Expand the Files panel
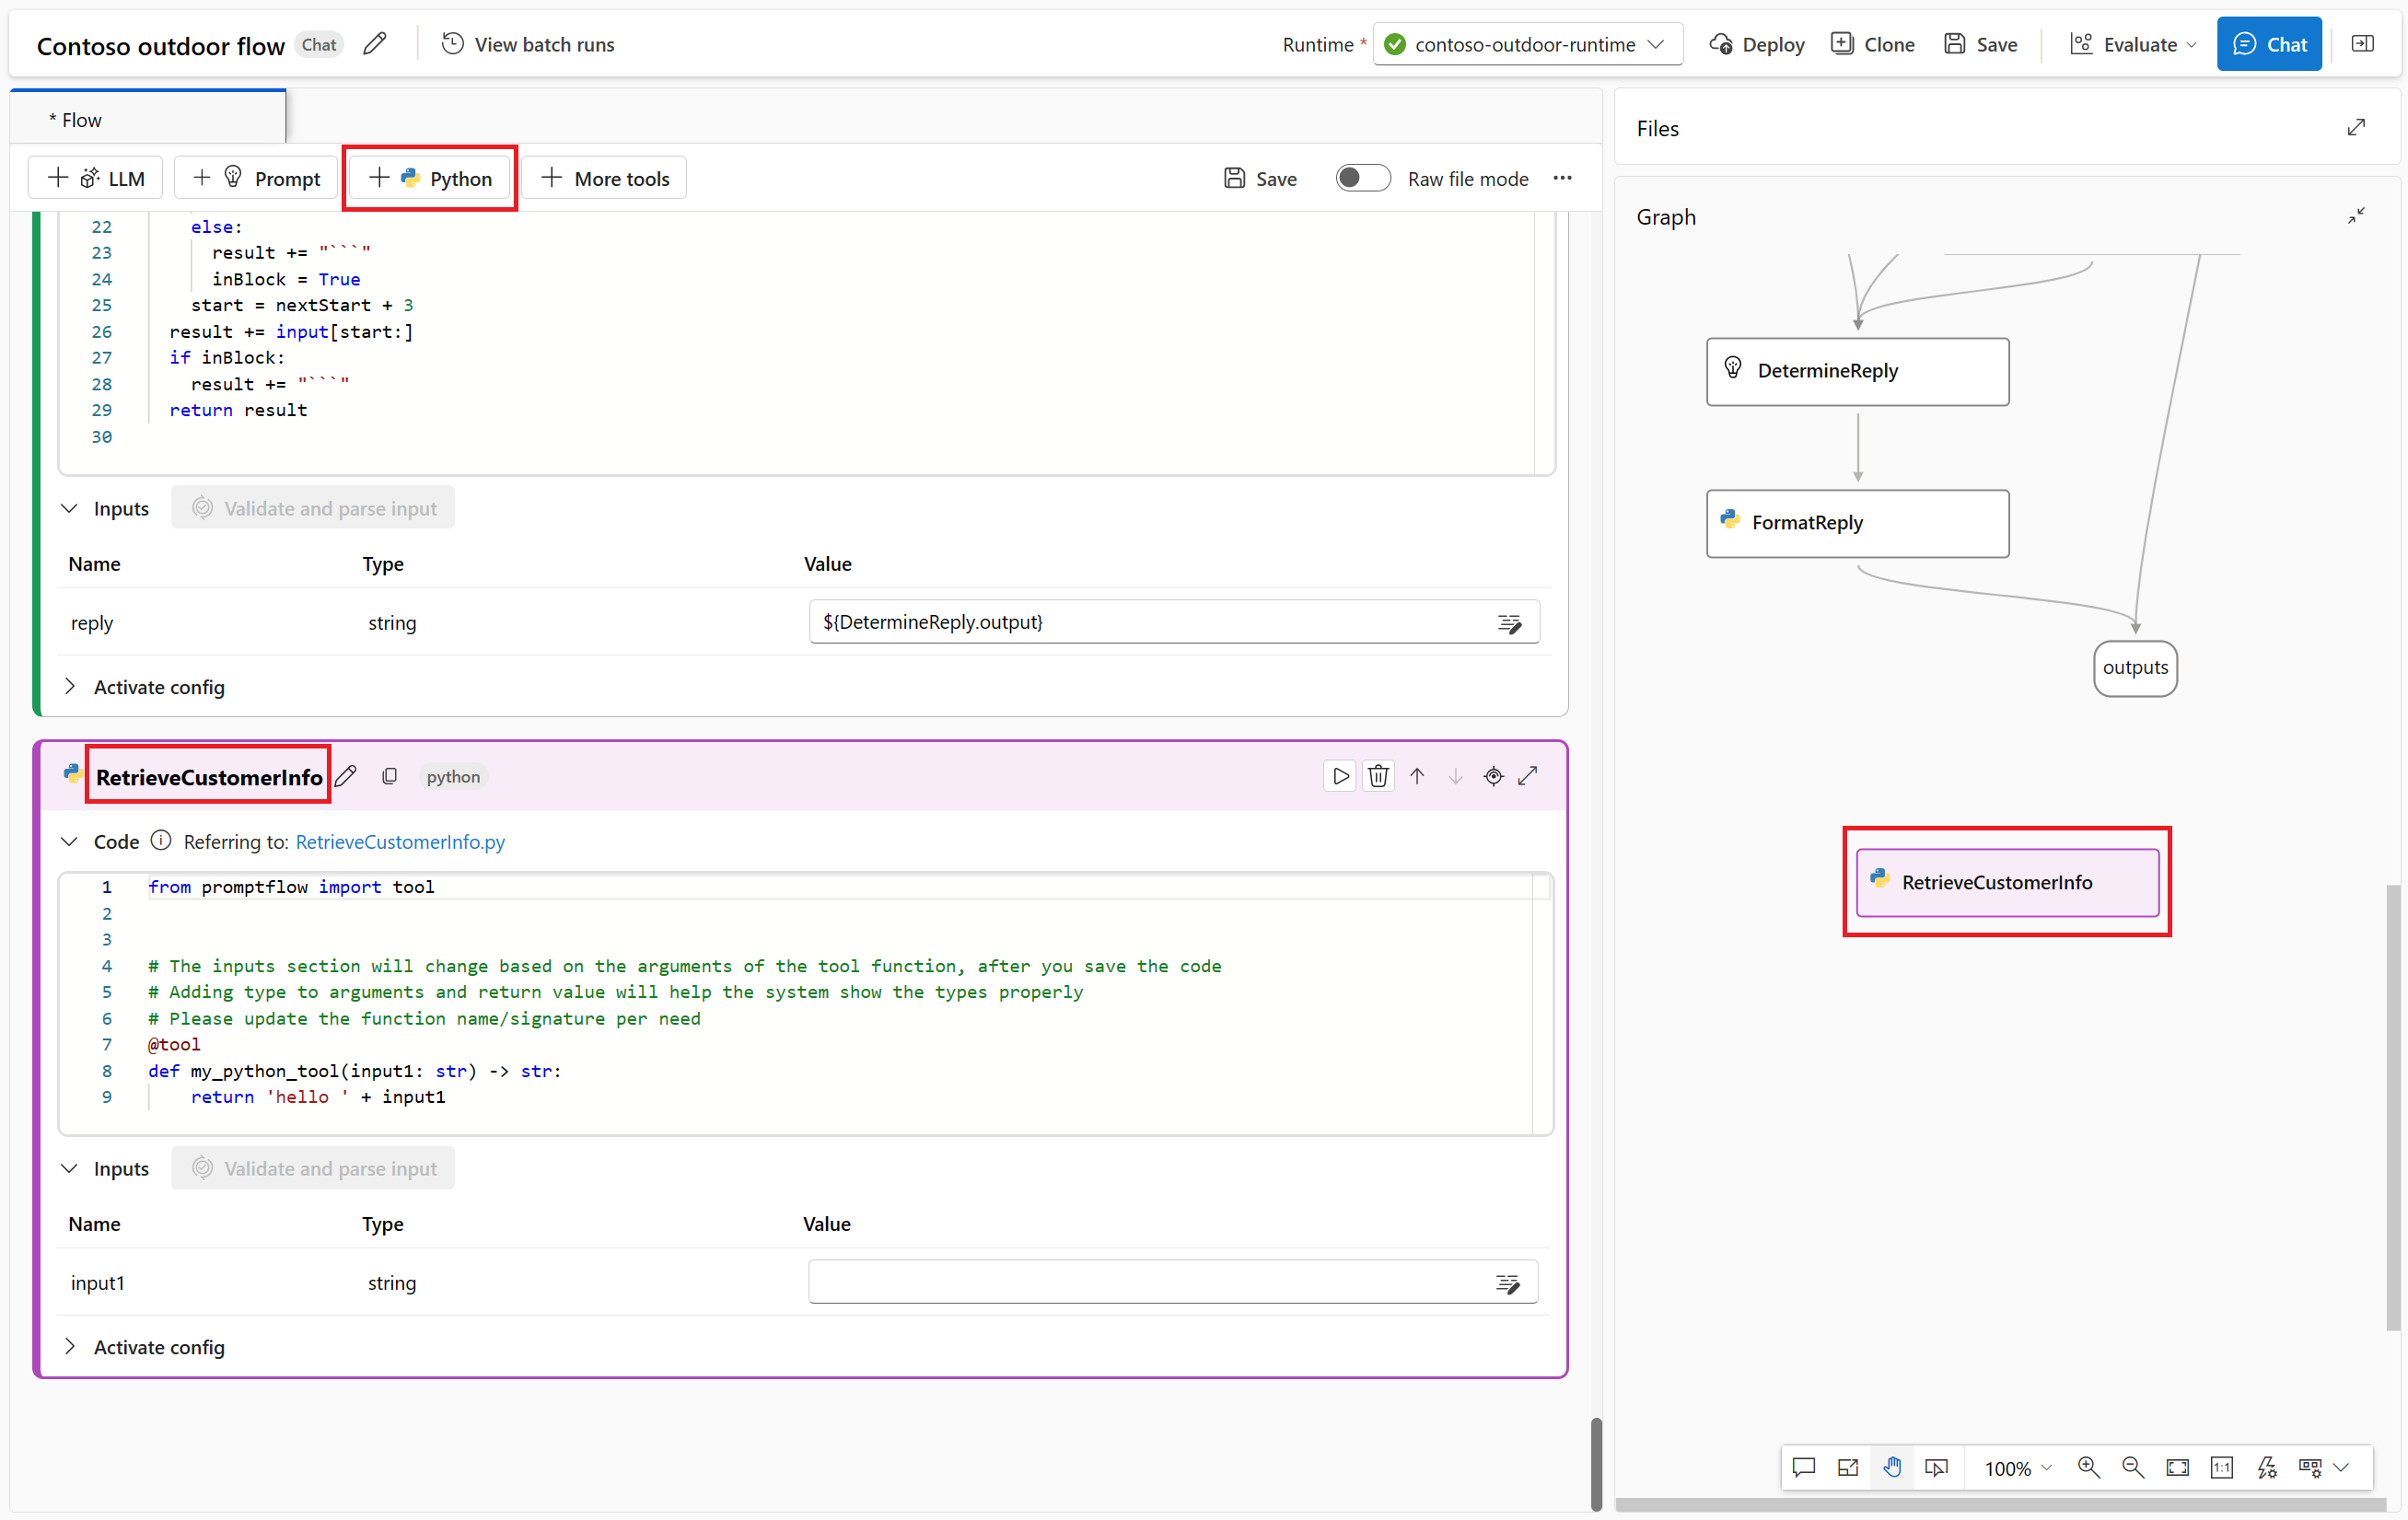 point(2356,128)
